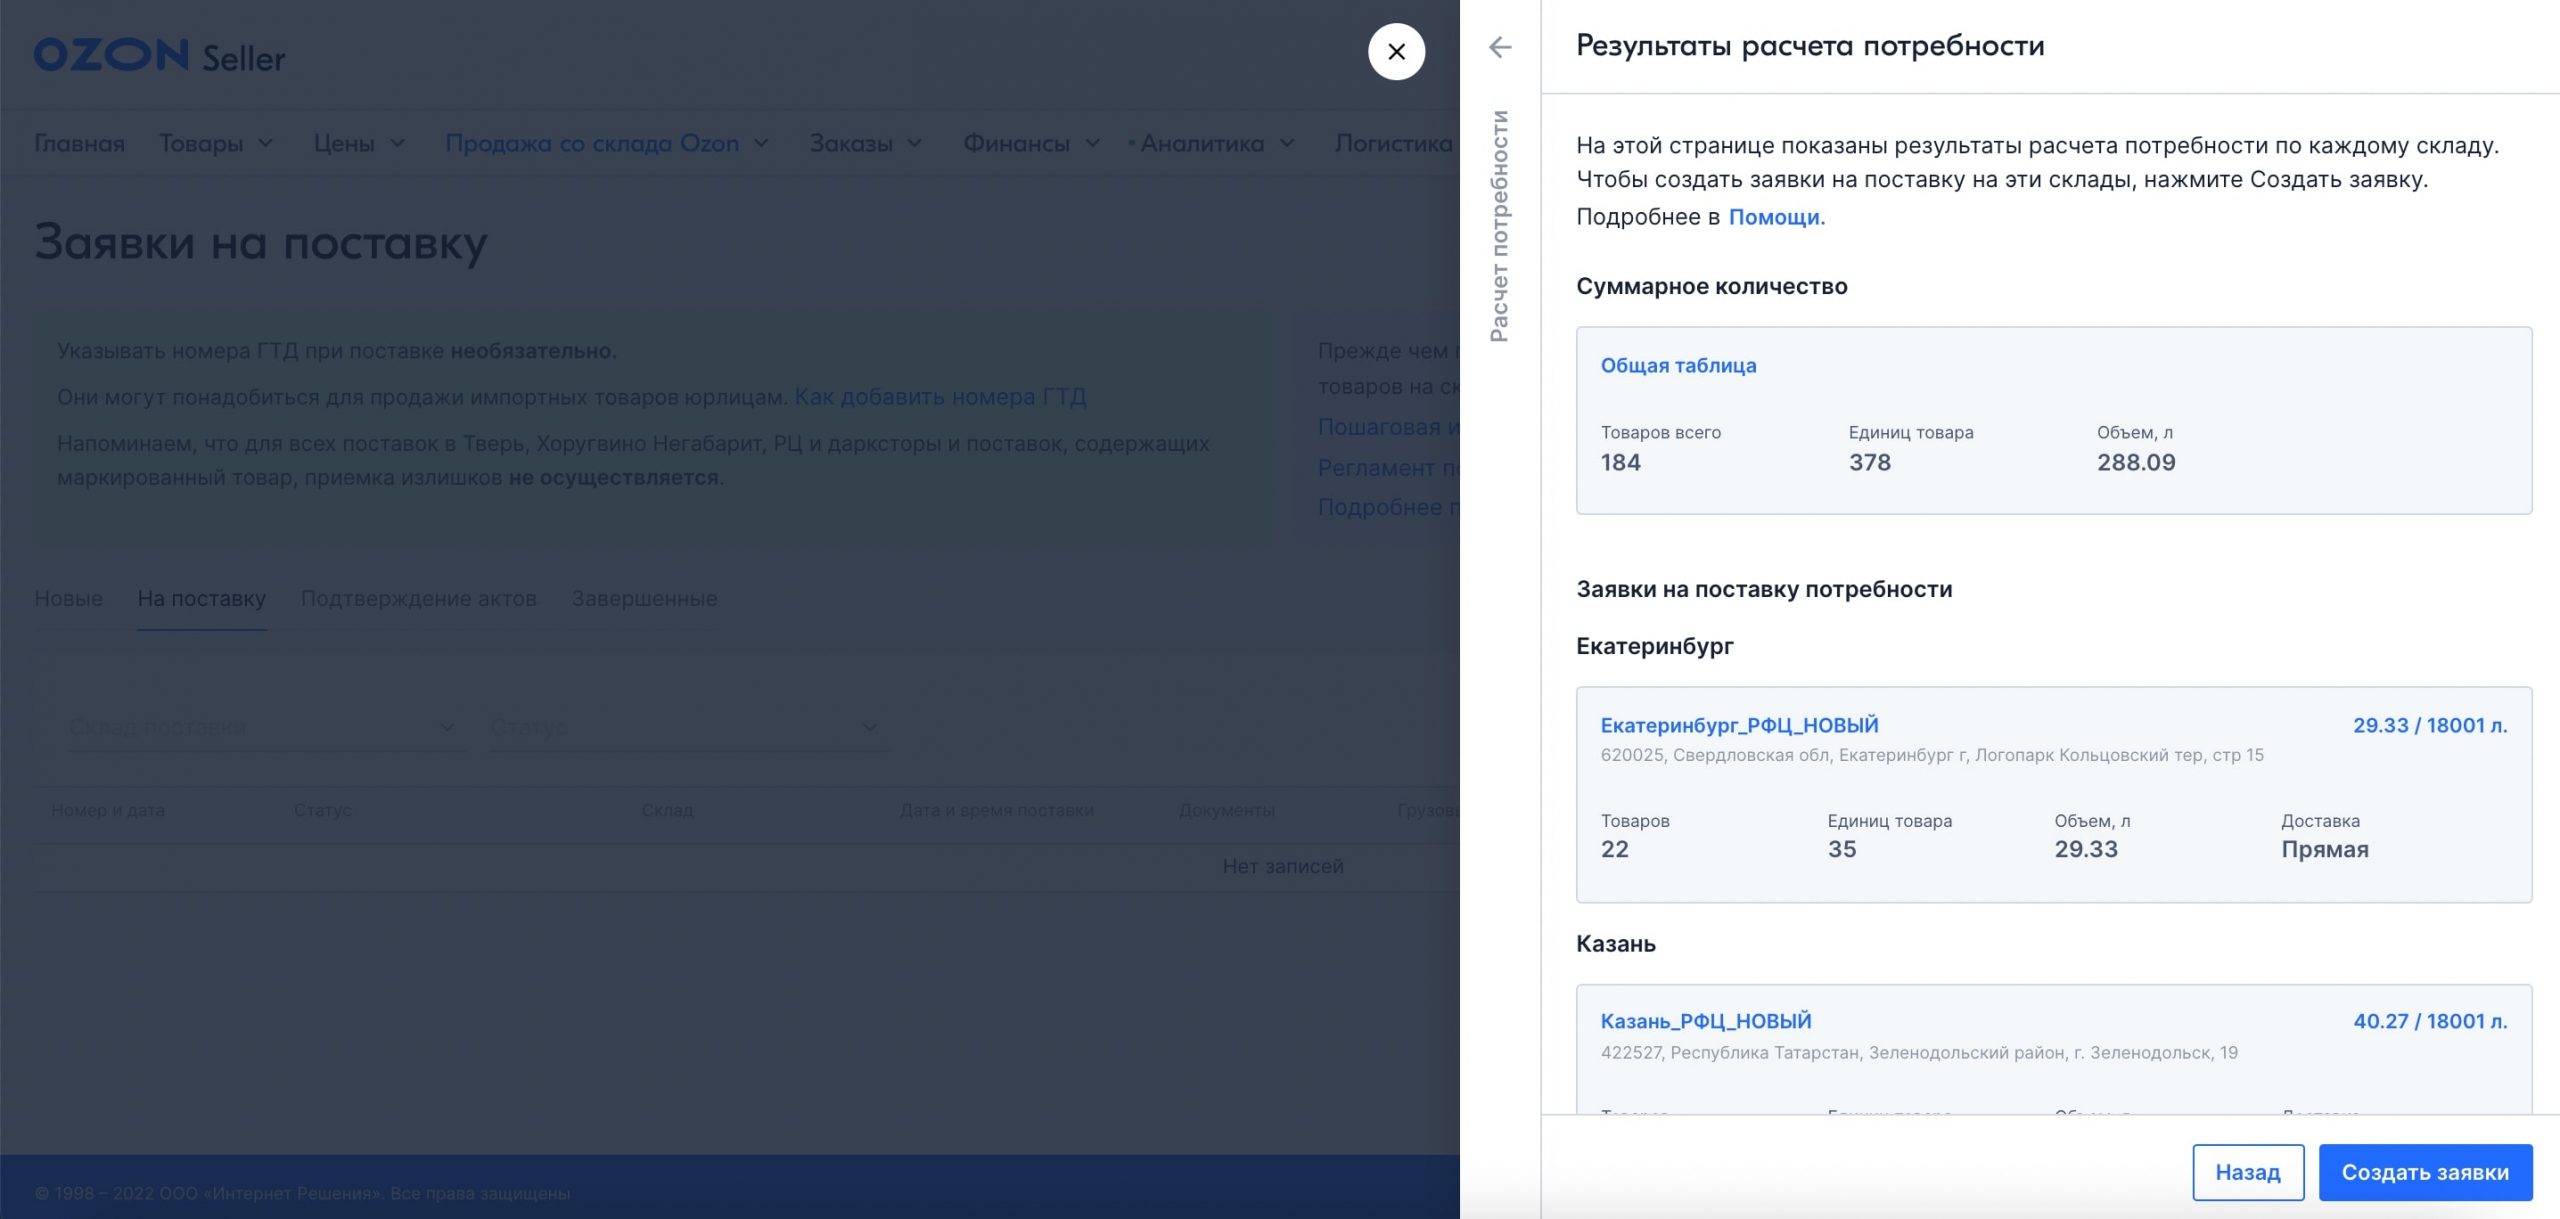Click the vertical Расчет потребности label
The height and width of the screenshot is (1219, 2560).
1499,226
